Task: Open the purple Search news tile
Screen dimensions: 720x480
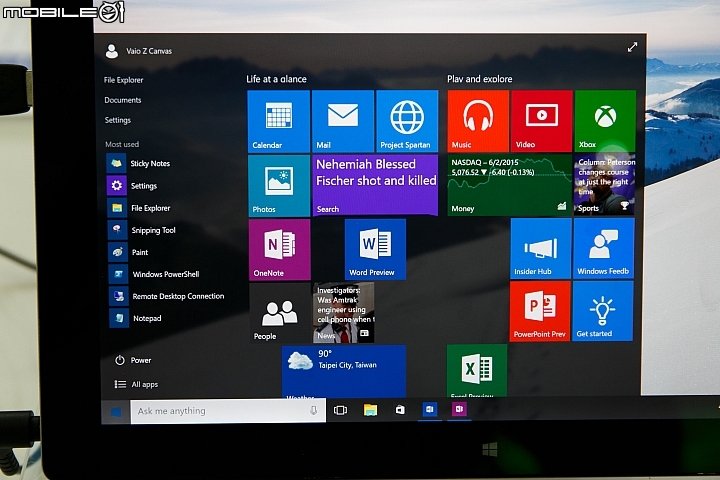Action: click(x=375, y=186)
